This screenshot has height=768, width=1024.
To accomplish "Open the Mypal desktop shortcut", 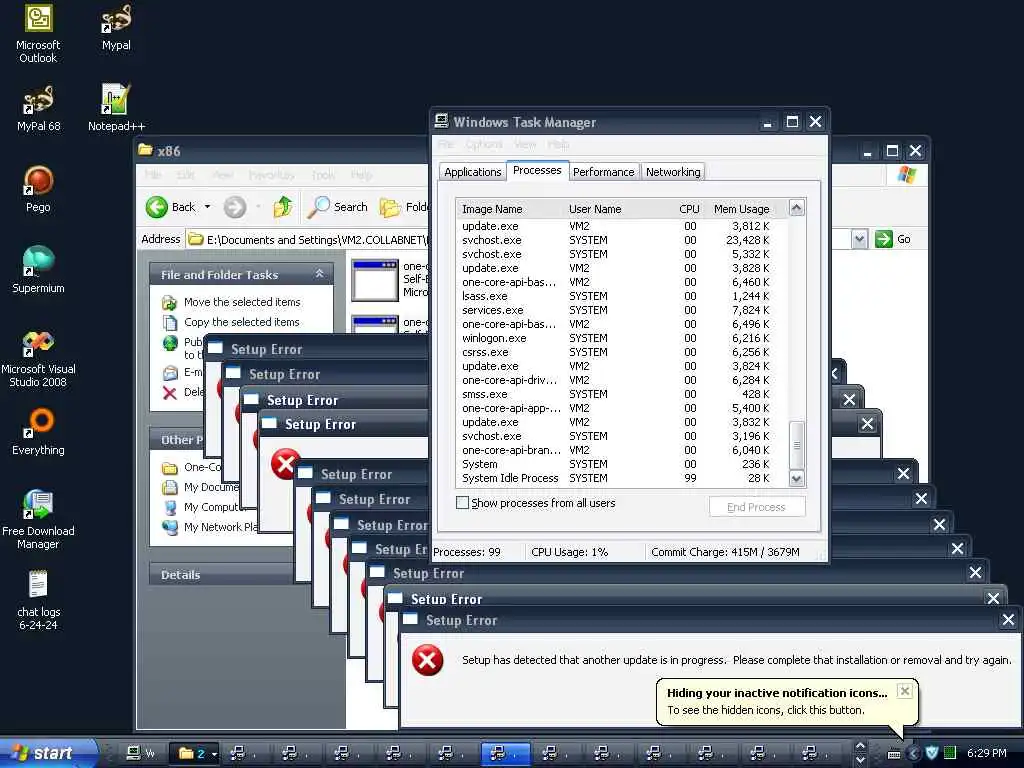I will [116, 27].
